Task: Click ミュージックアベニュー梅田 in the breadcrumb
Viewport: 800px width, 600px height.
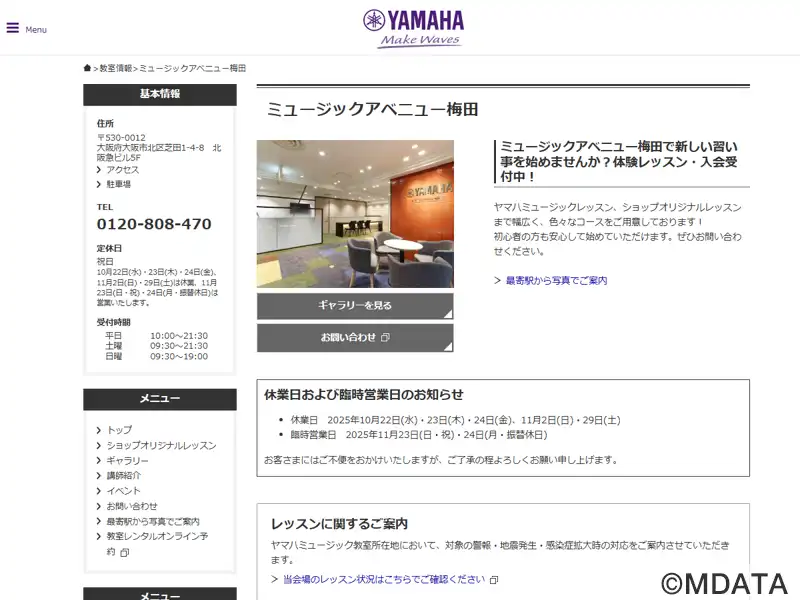Action: [192, 68]
